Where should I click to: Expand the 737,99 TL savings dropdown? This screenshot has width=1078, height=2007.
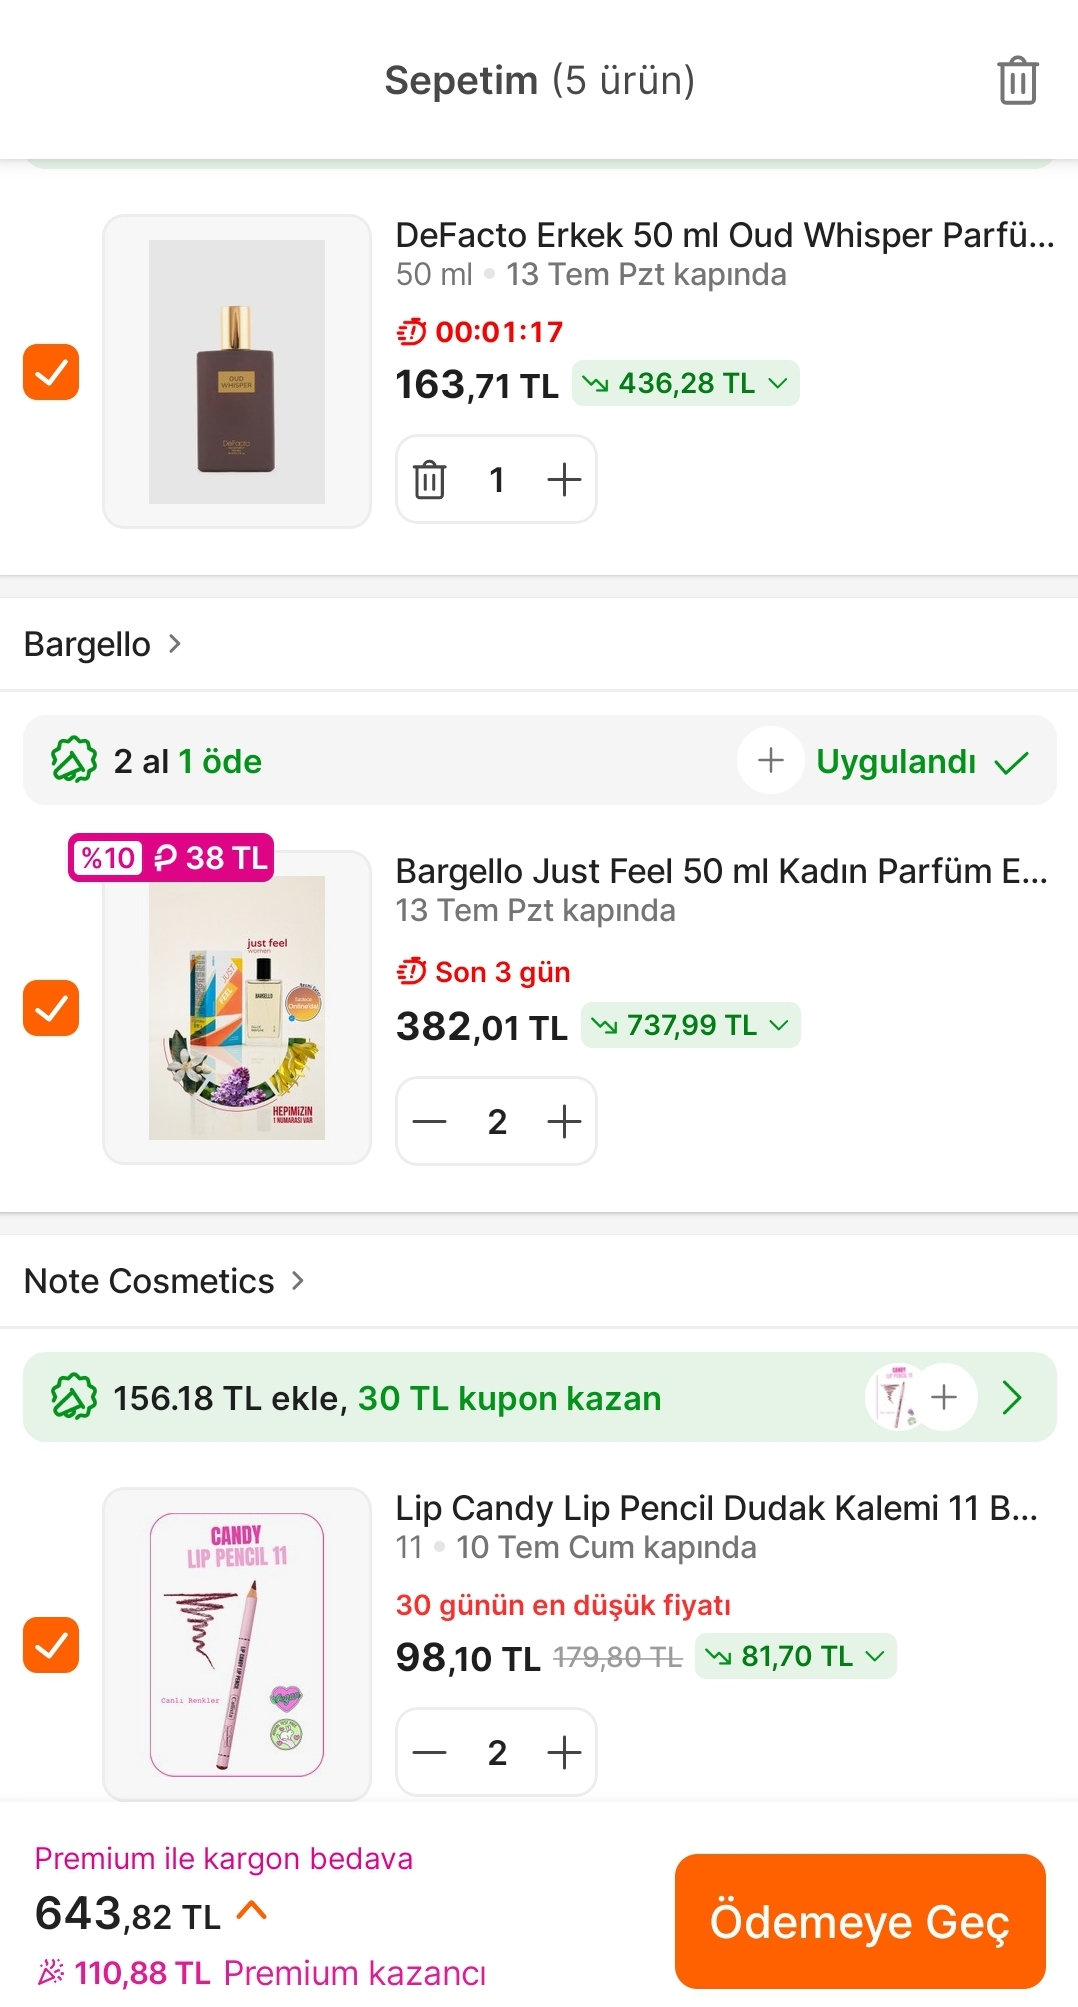pos(691,1025)
